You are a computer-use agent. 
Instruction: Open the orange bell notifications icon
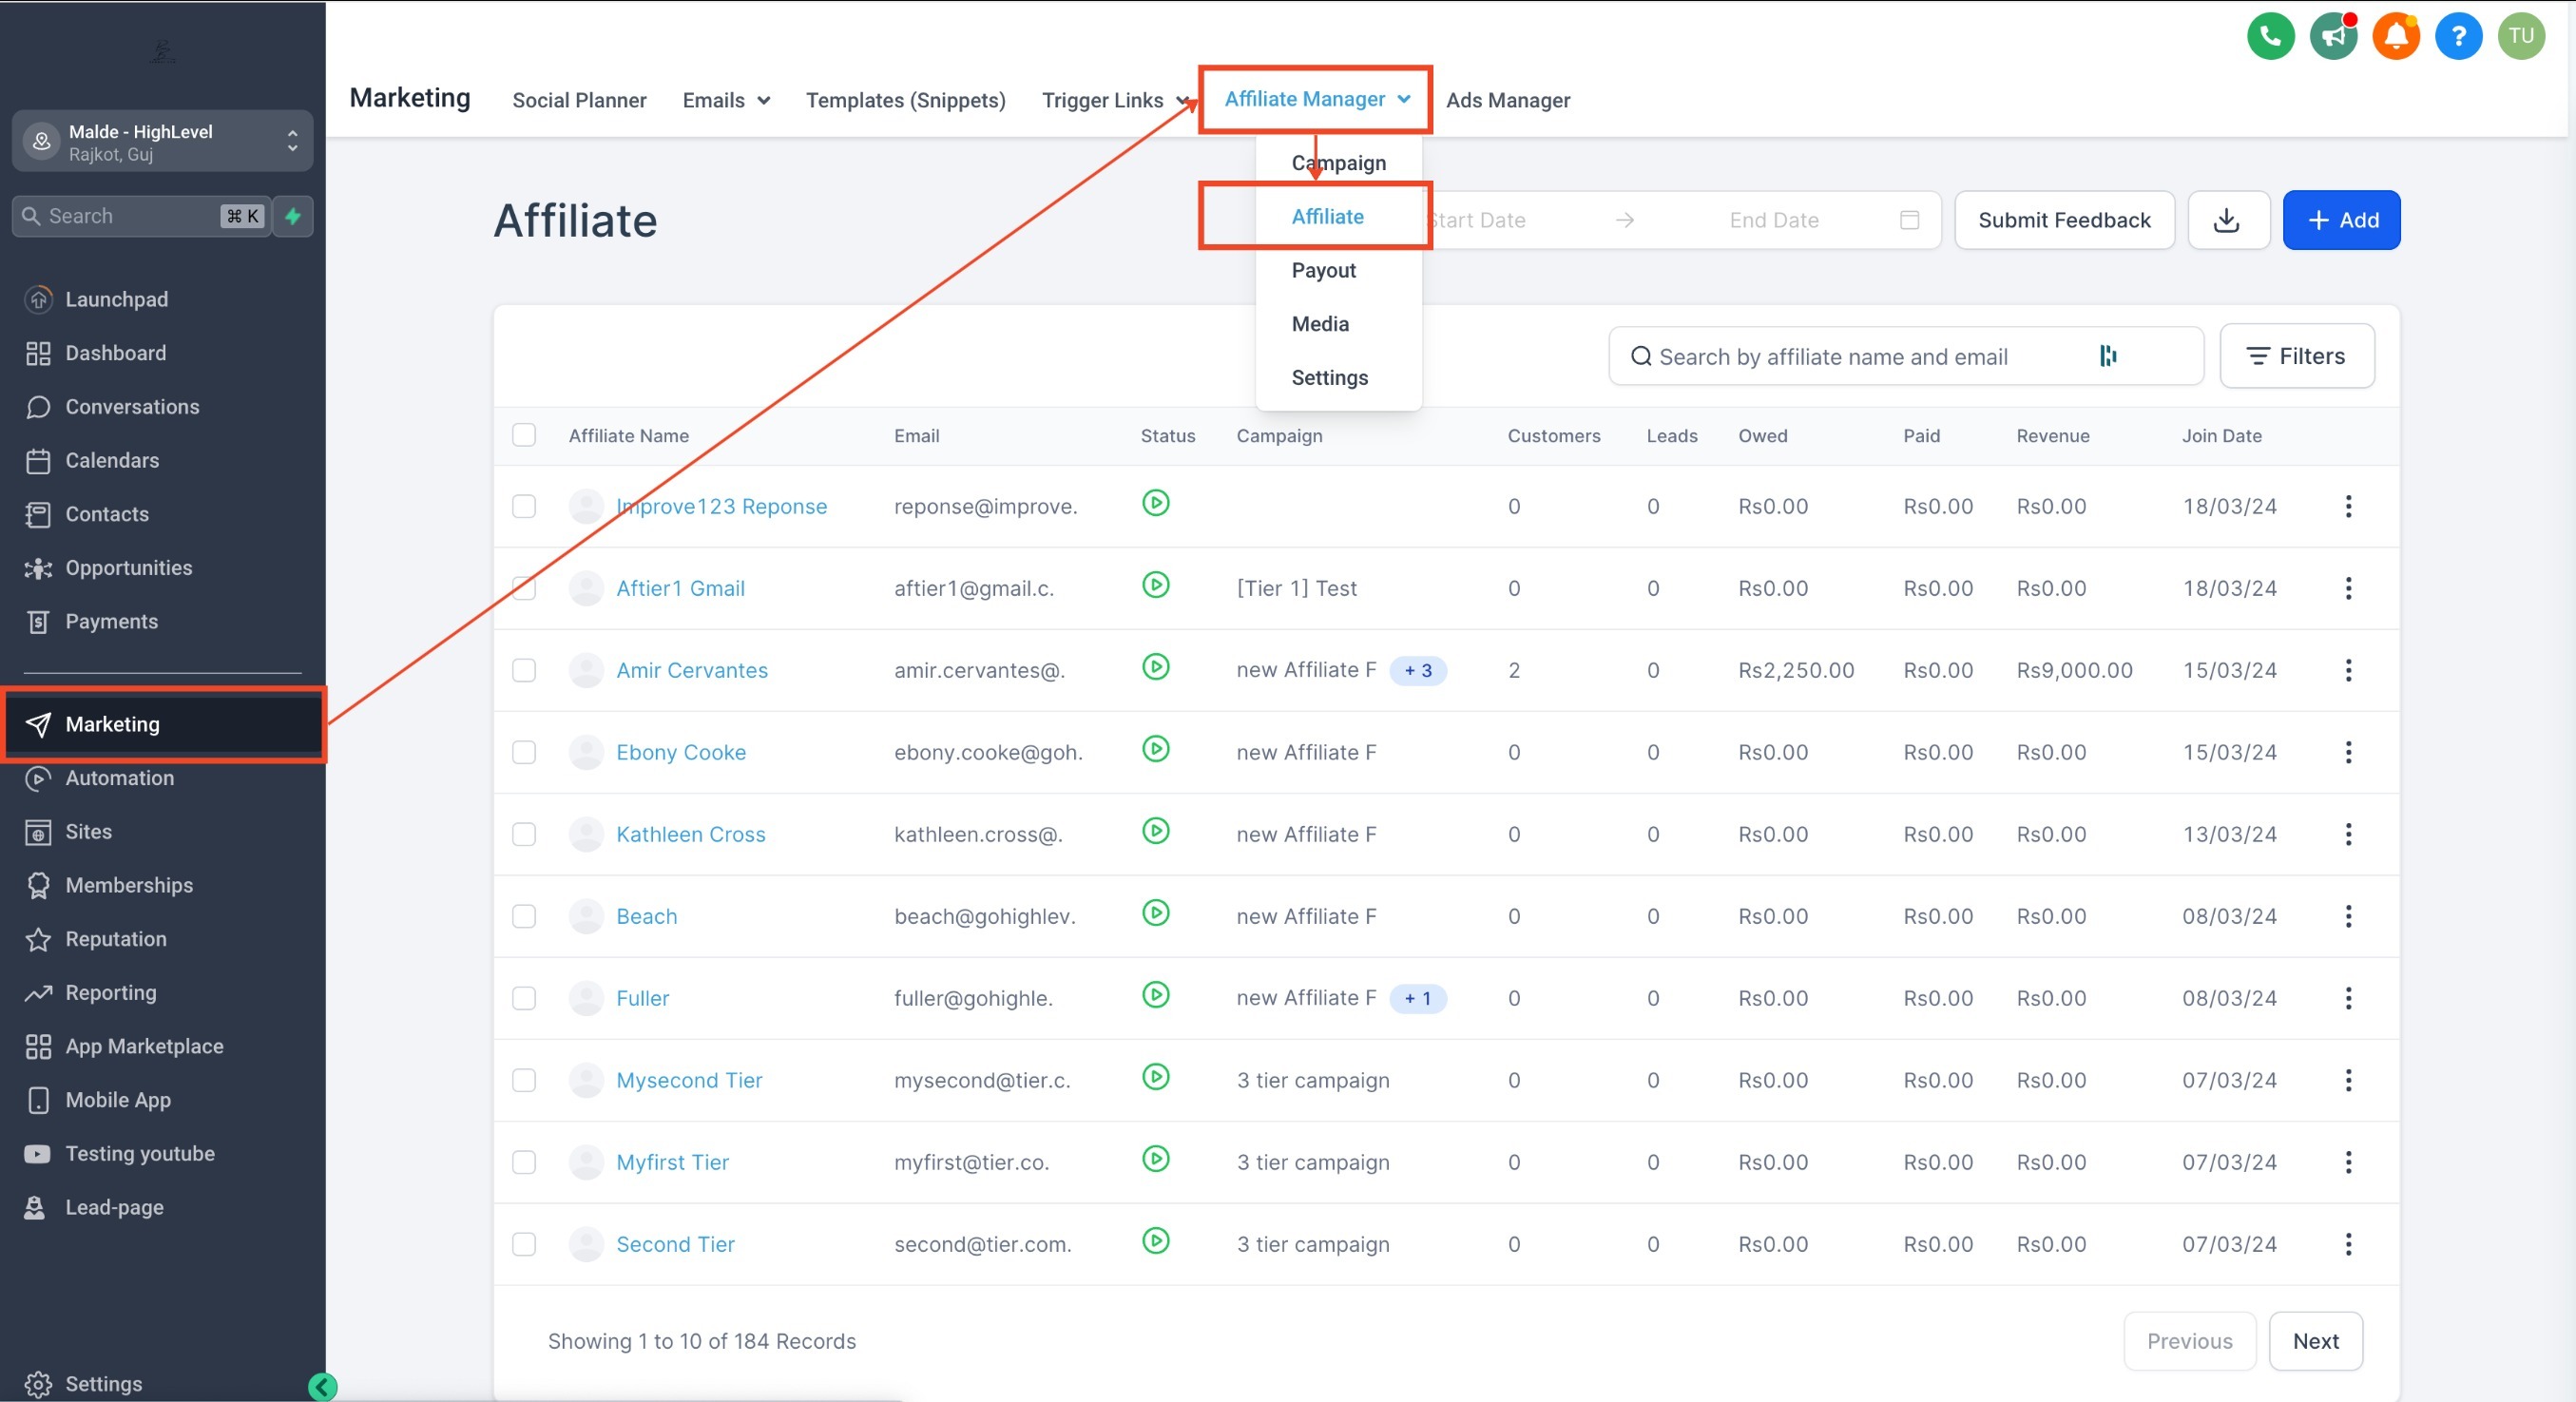click(x=2395, y=36)
